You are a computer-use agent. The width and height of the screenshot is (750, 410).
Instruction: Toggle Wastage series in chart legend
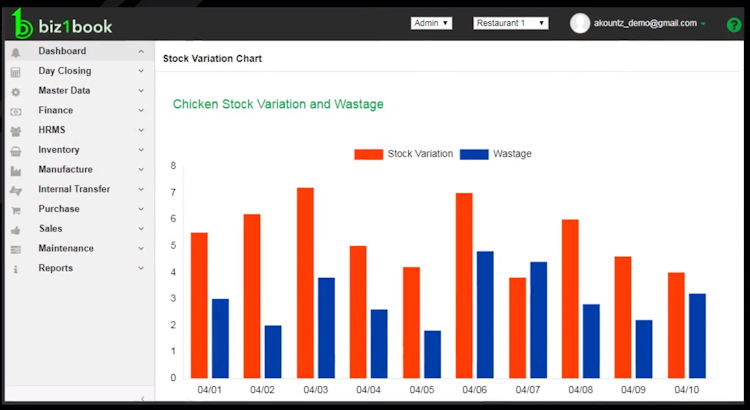click(496, 154)
